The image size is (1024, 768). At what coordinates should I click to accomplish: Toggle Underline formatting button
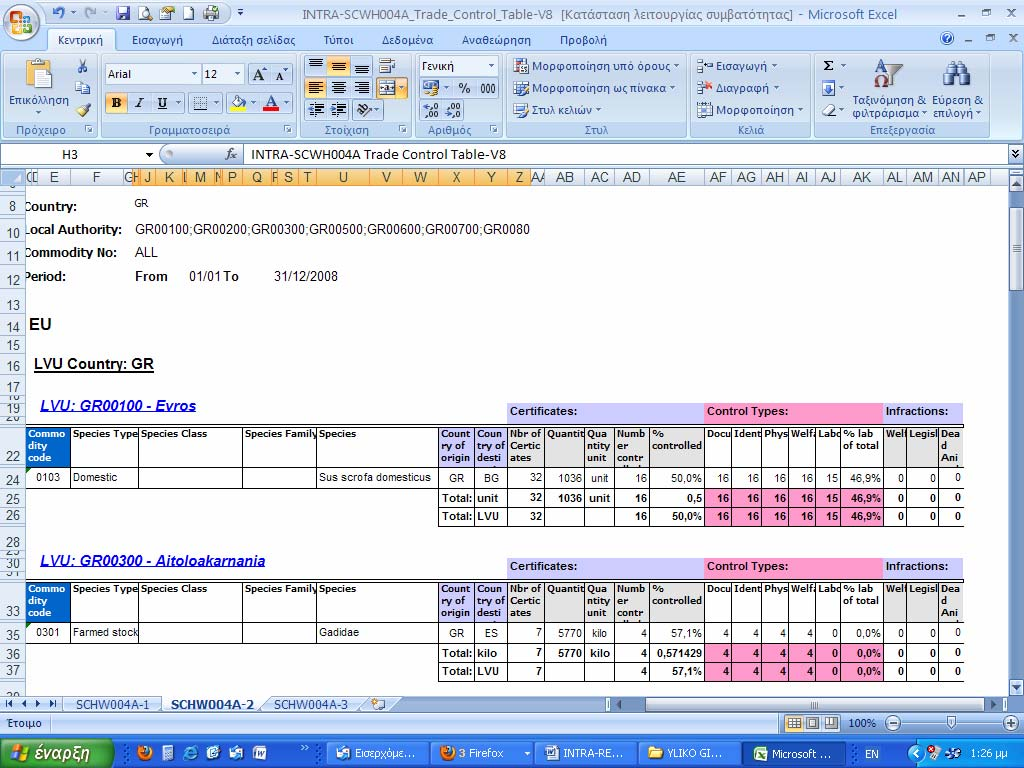pyautogui.click(x=162, y=103)
